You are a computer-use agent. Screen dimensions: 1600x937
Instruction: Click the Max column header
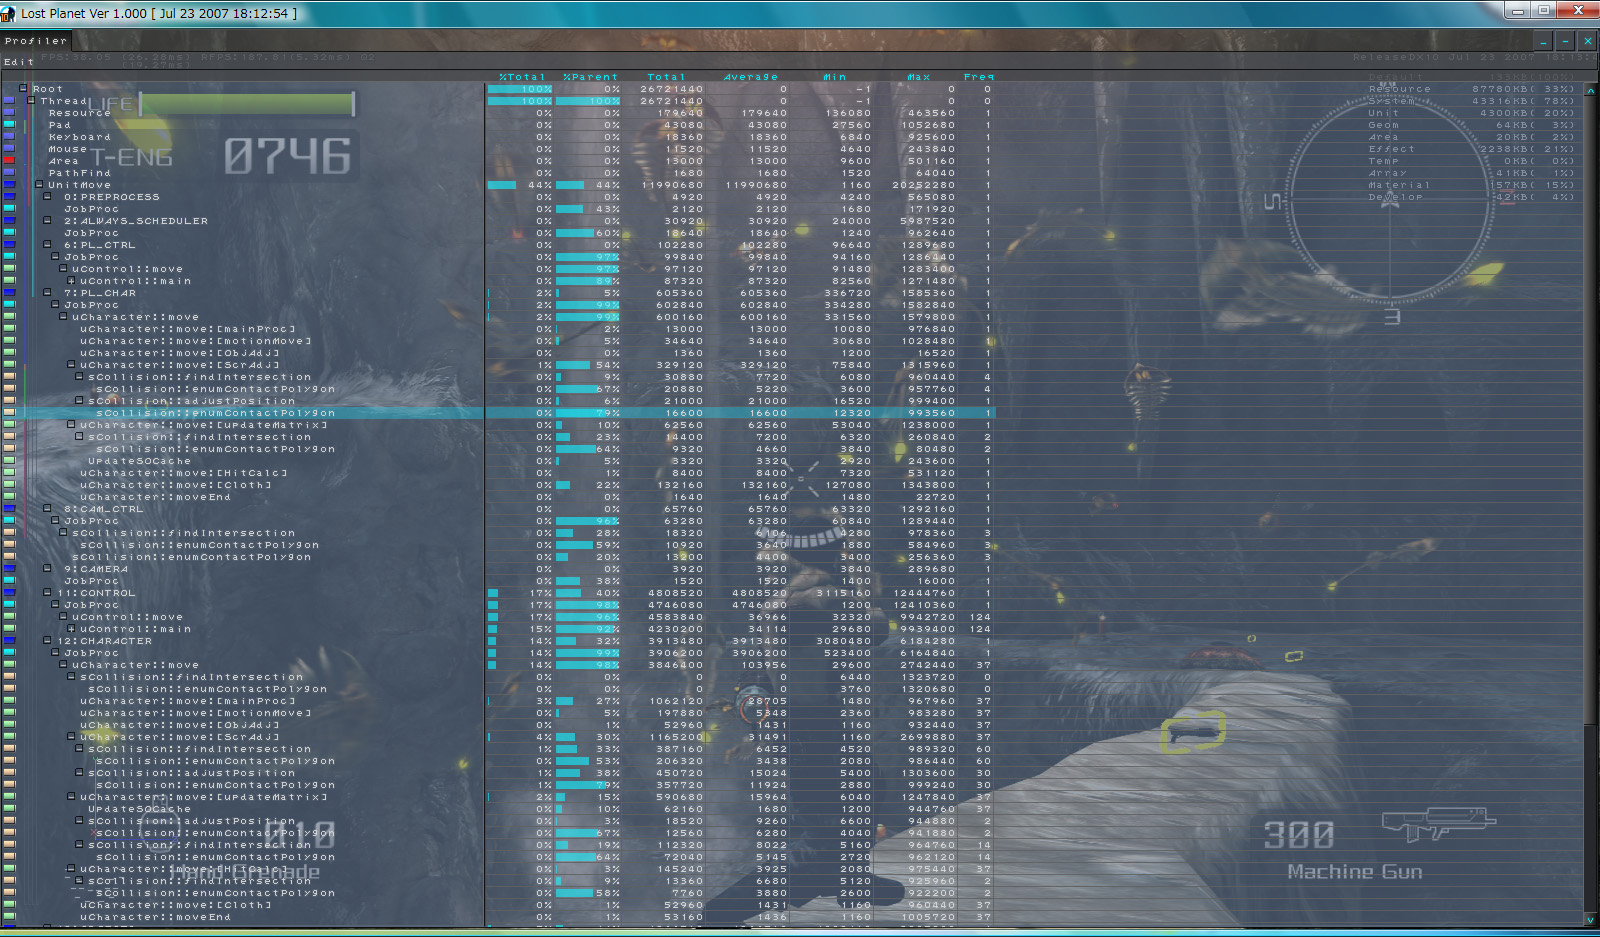coord(918,77)
